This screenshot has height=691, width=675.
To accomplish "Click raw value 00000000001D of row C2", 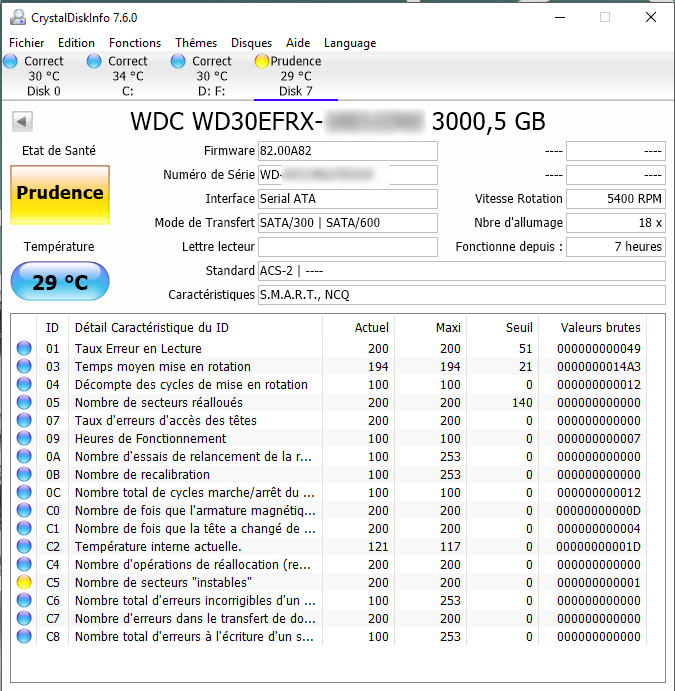I will [598, 546].
